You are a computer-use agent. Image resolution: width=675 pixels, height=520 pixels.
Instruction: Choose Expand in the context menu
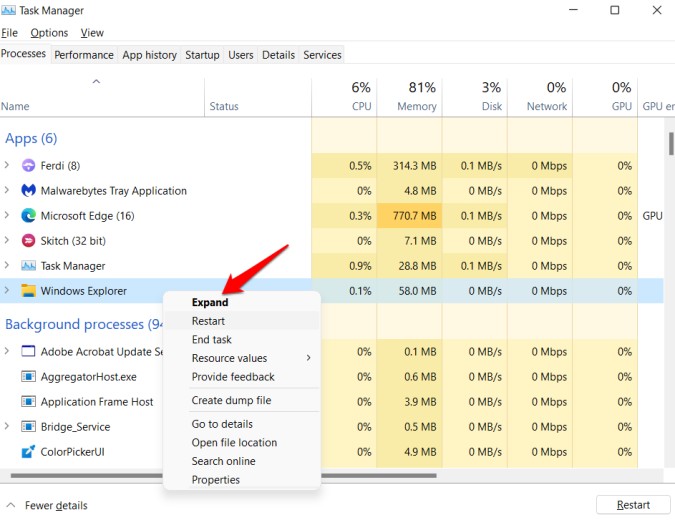[x=242, y=302]
